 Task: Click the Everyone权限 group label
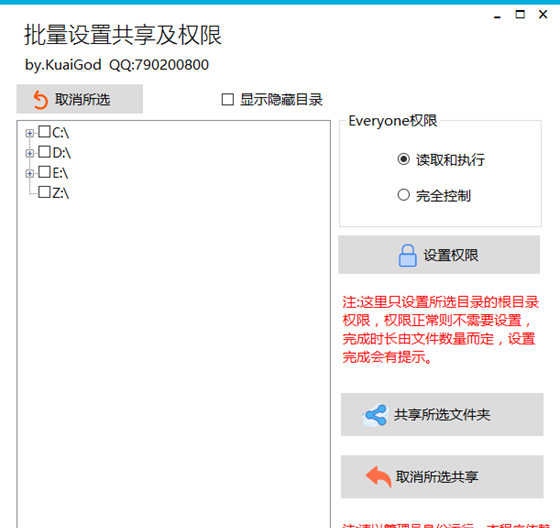(392, 121)
